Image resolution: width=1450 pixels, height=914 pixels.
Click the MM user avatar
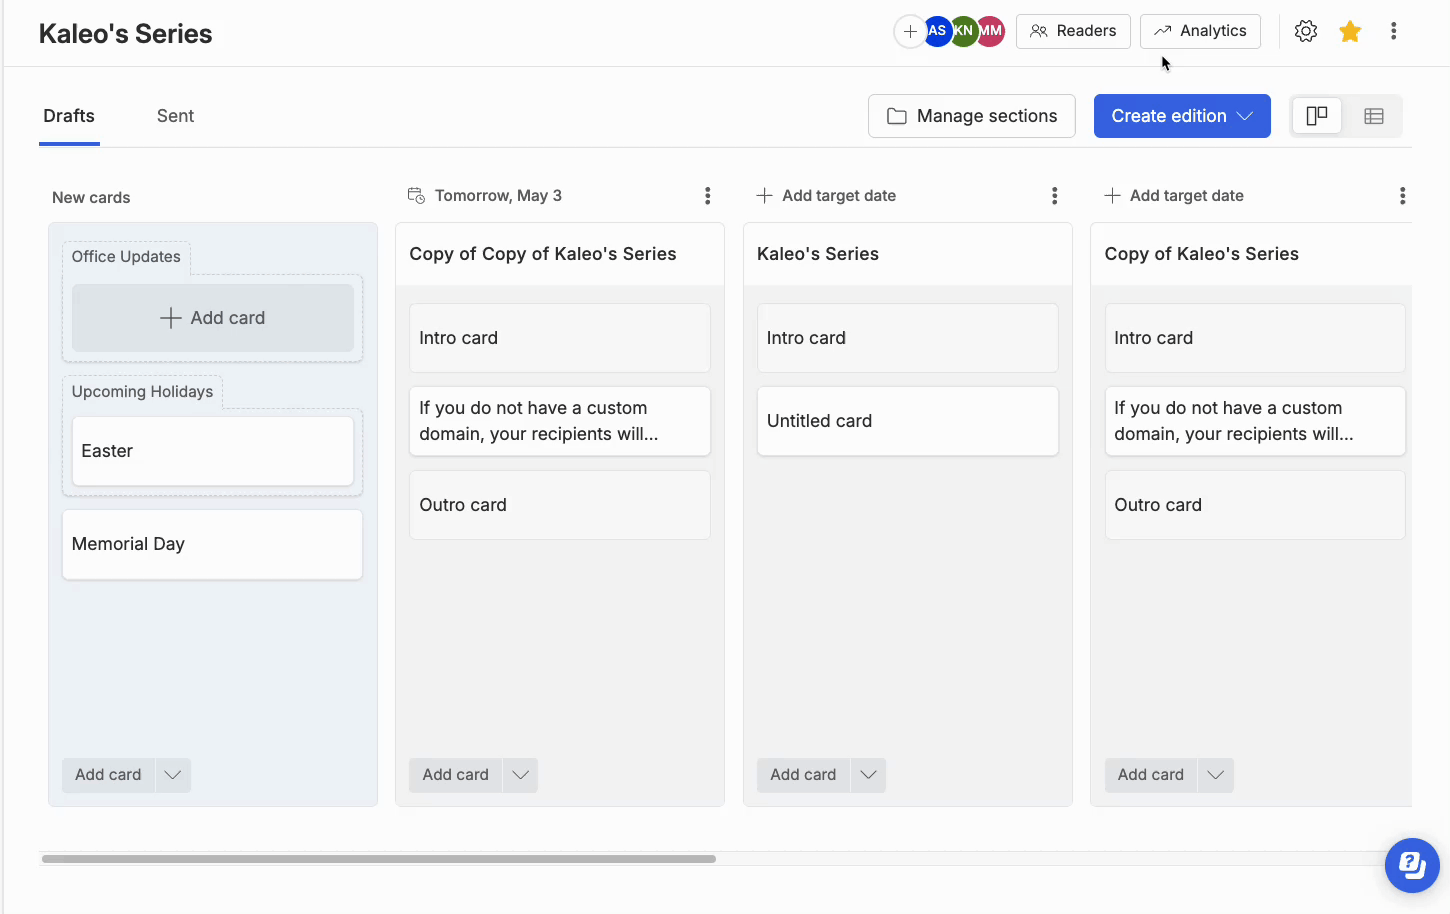pos(990,31)
